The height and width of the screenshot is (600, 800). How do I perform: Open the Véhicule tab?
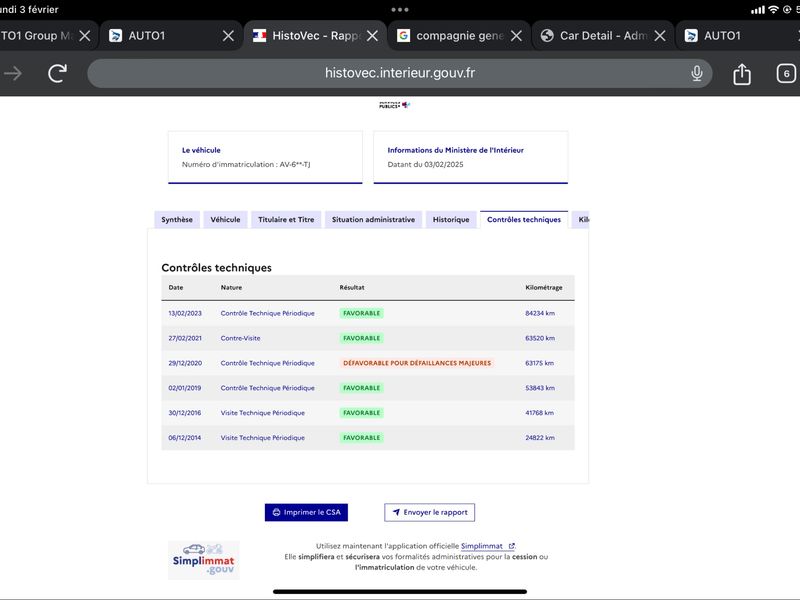226,219
